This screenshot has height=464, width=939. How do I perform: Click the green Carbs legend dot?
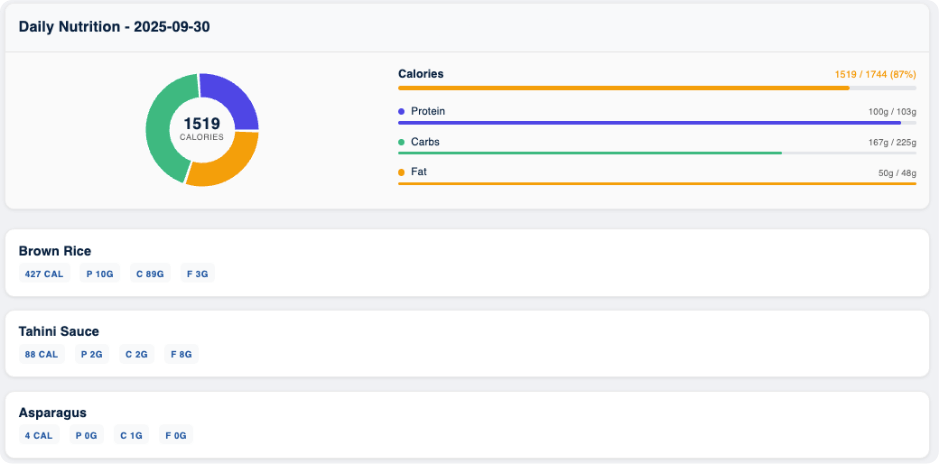pos(402,142)
